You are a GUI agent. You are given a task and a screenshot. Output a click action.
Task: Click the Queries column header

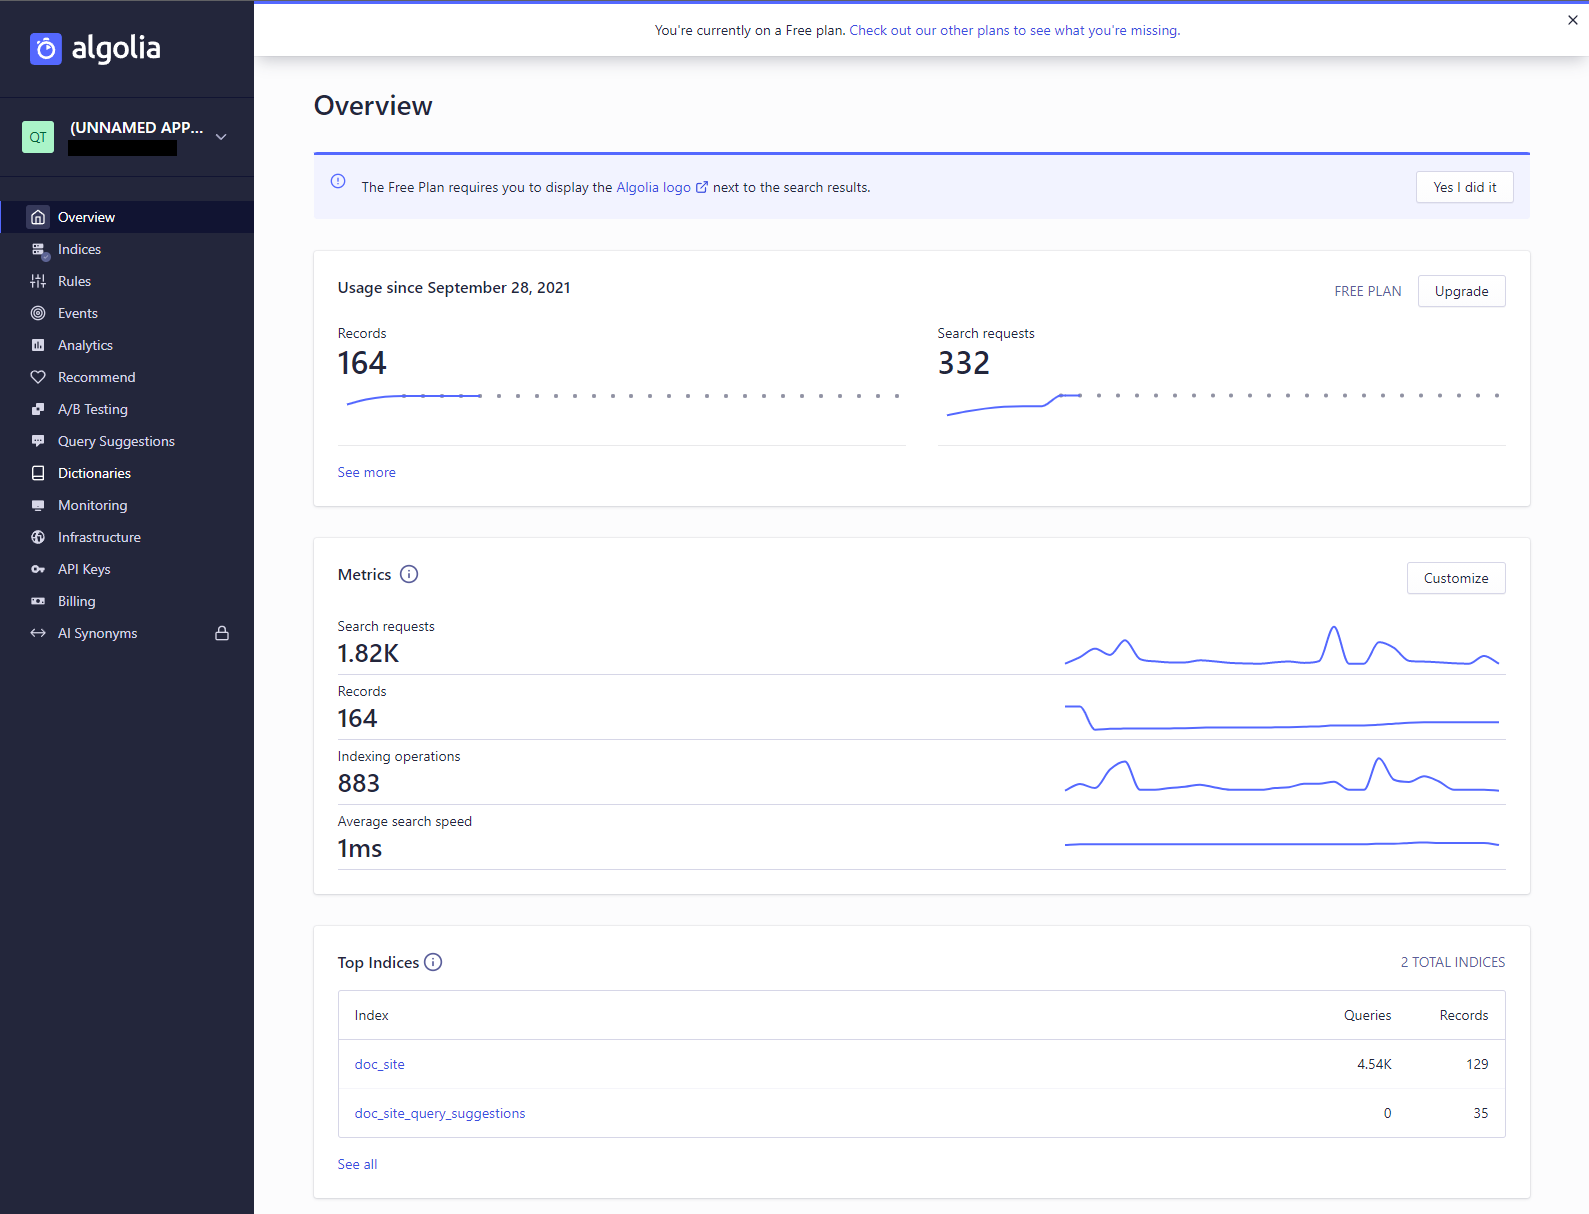point(1367,1015)
